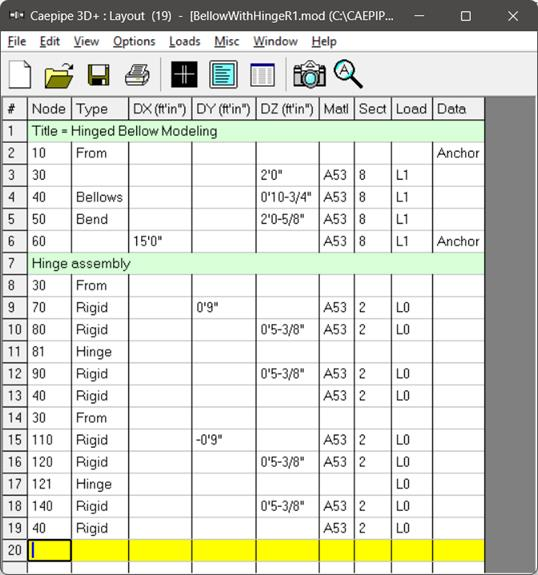The width and height of the screenshot is (538, 575).
Task: Select the Hinge assembly comment row
Action: tap(256, 263)
